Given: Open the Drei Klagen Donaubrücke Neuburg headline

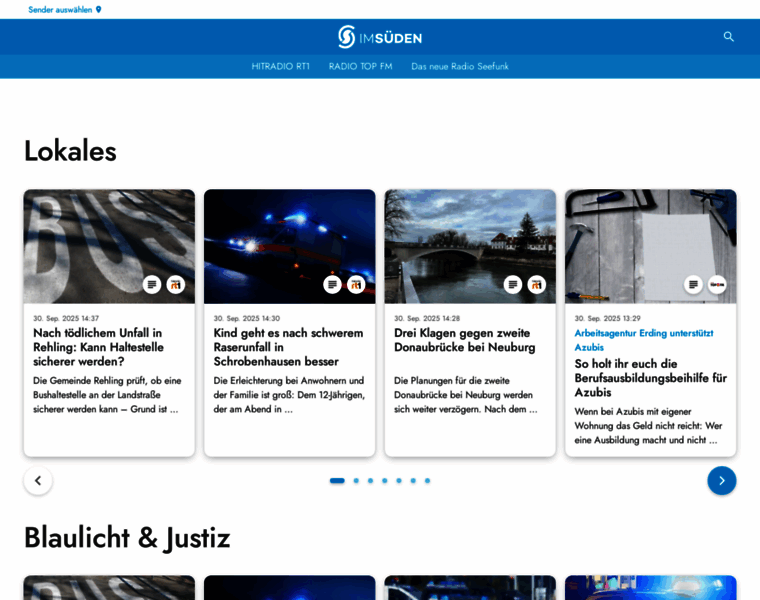Looking at the screenshot, I should pyautogui.click(x=464, y=340).
